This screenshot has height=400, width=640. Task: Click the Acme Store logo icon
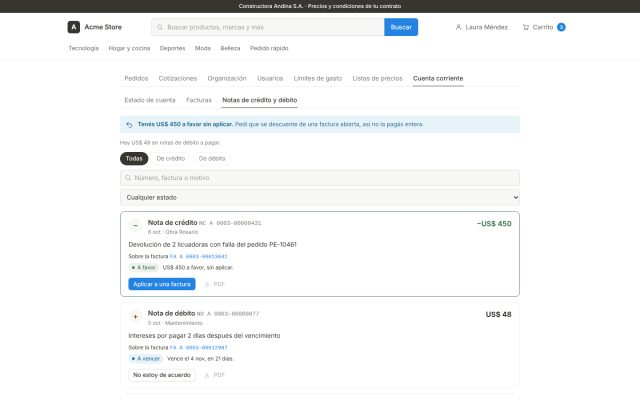73,27
